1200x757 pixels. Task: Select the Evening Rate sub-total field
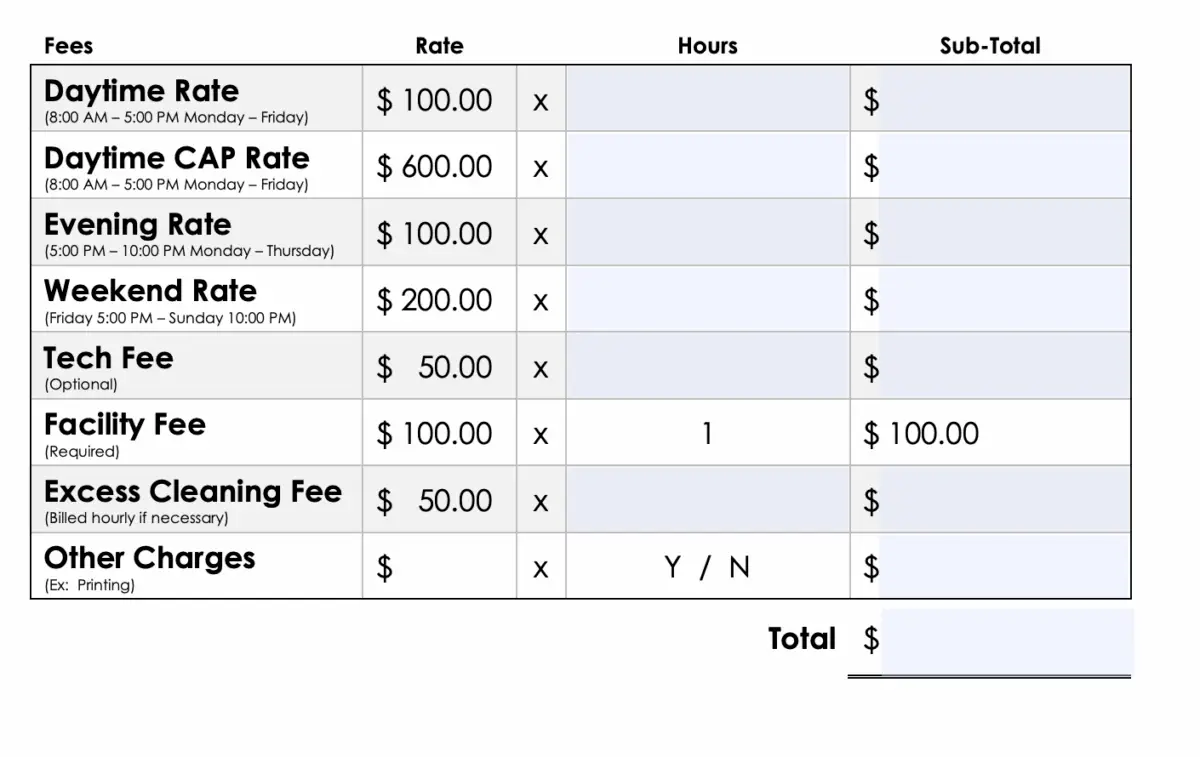pyautogui.click(x=1004, y=233)
